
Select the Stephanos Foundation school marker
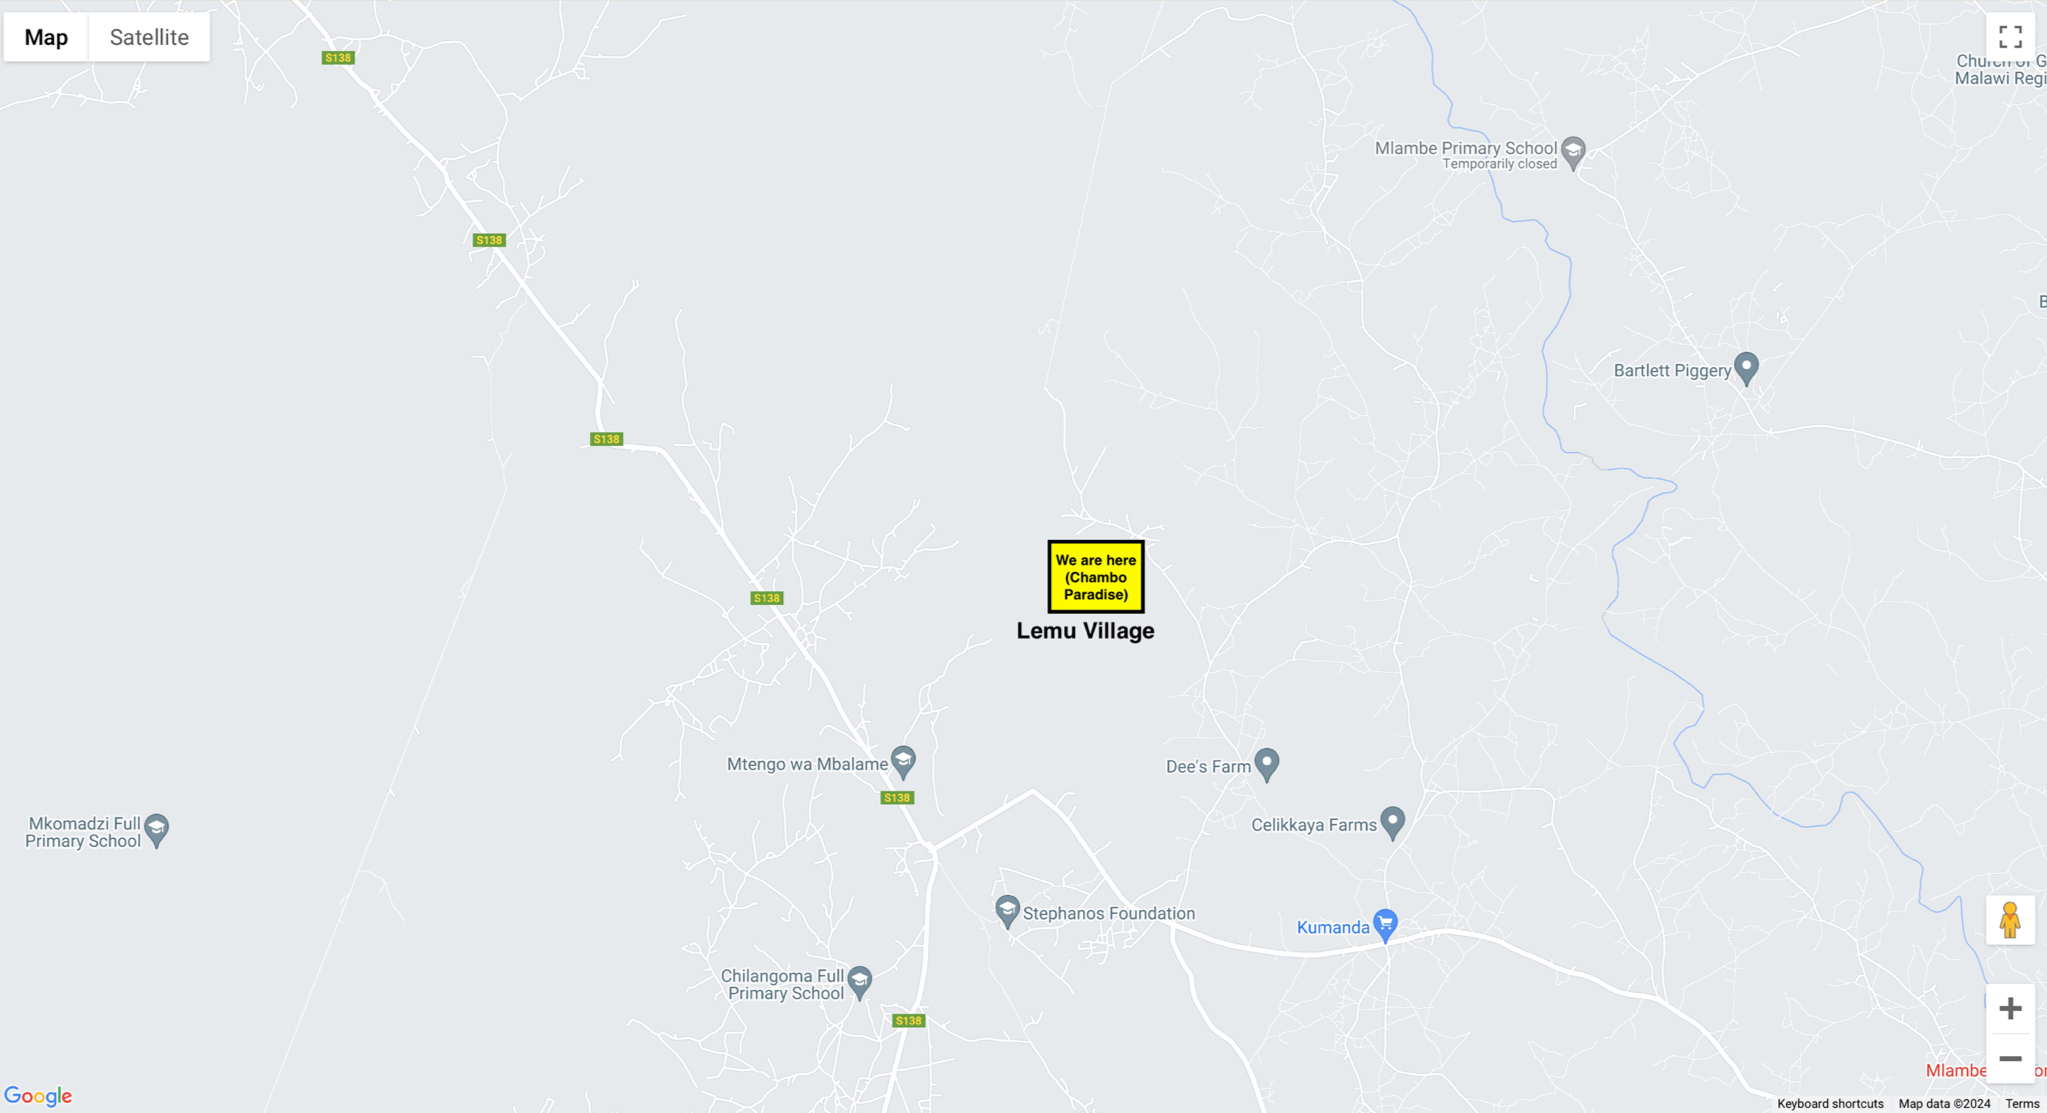pos(1007,911)
